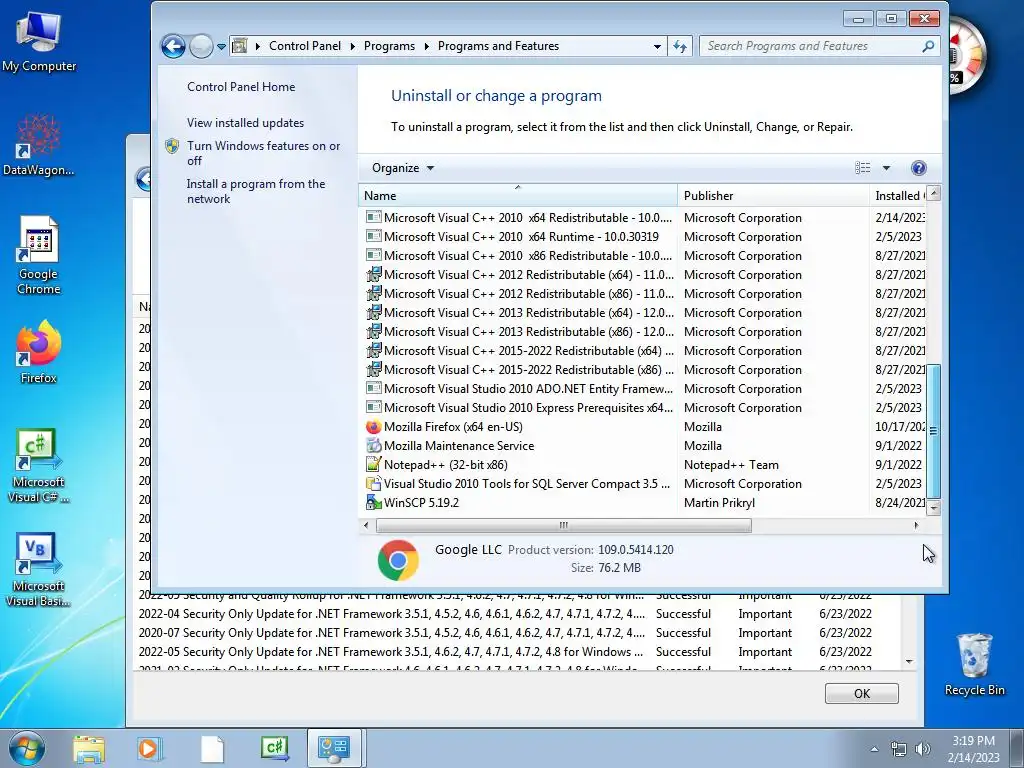Viewport: 1024px width, 768px height.
Task: Click the Control Panel icon in address bar
Action: pos(240,46)
